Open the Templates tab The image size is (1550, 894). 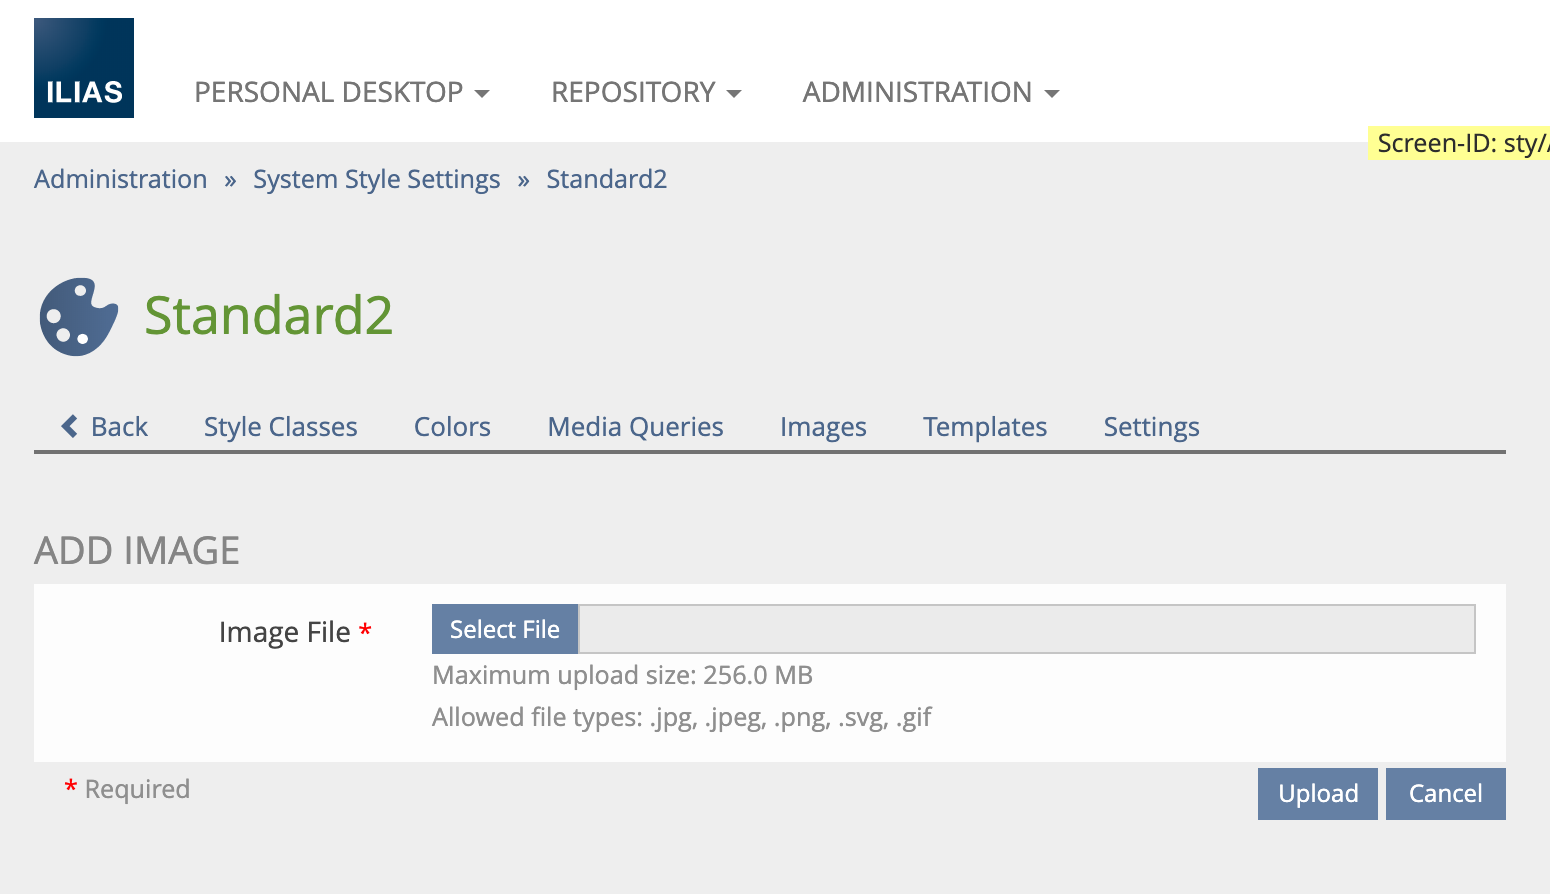click(x=984, y=427)
